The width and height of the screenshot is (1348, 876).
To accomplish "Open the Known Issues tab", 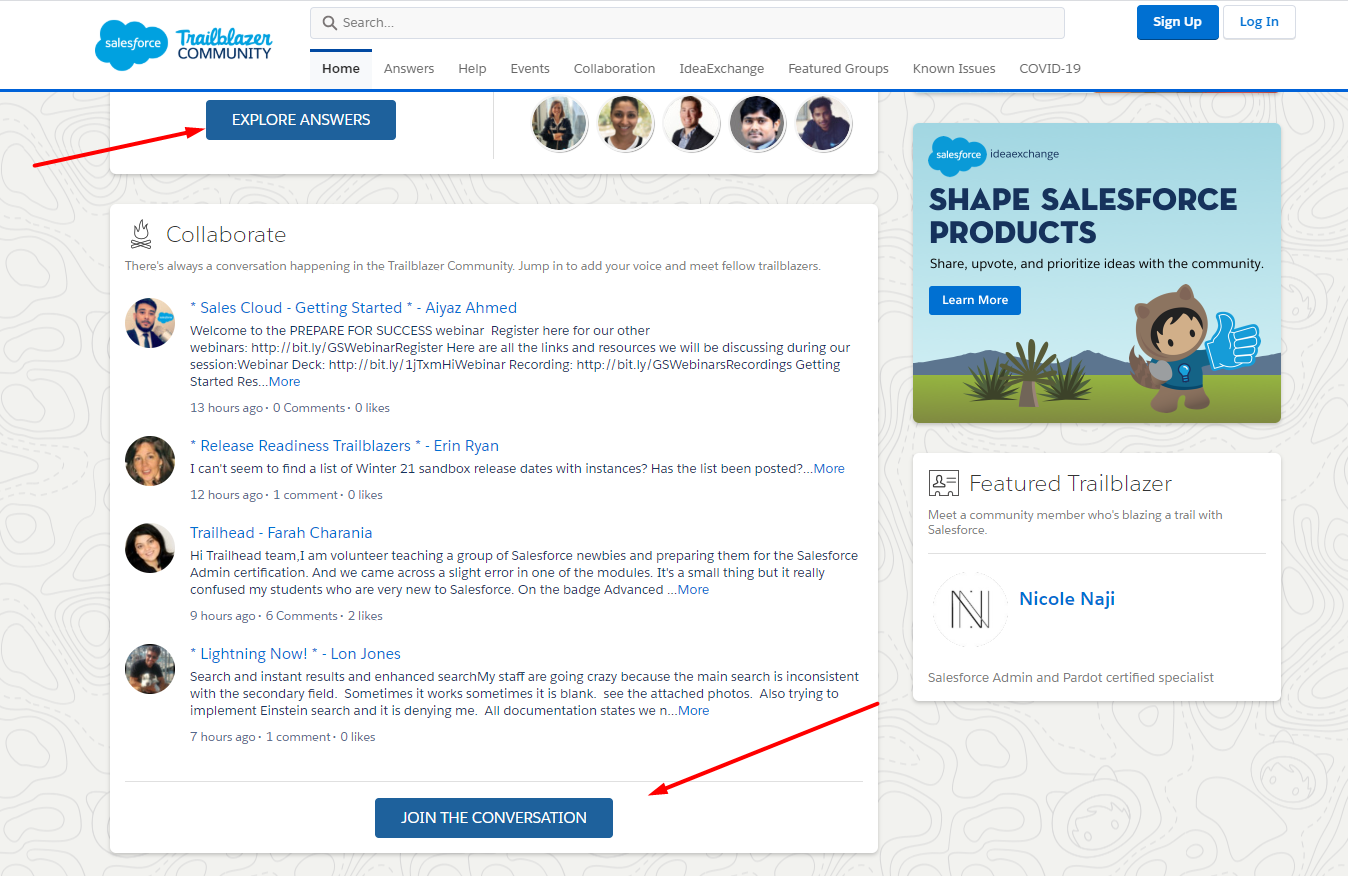I will coord(954,68).
